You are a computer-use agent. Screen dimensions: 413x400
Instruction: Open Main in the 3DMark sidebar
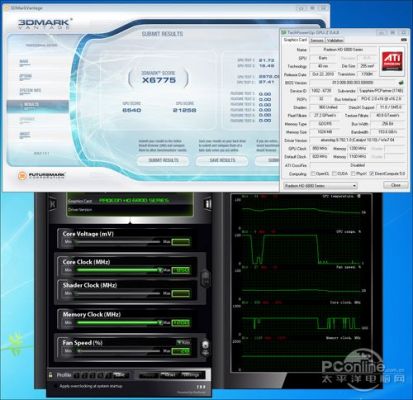pyautogui.click(x=24, y=62)
